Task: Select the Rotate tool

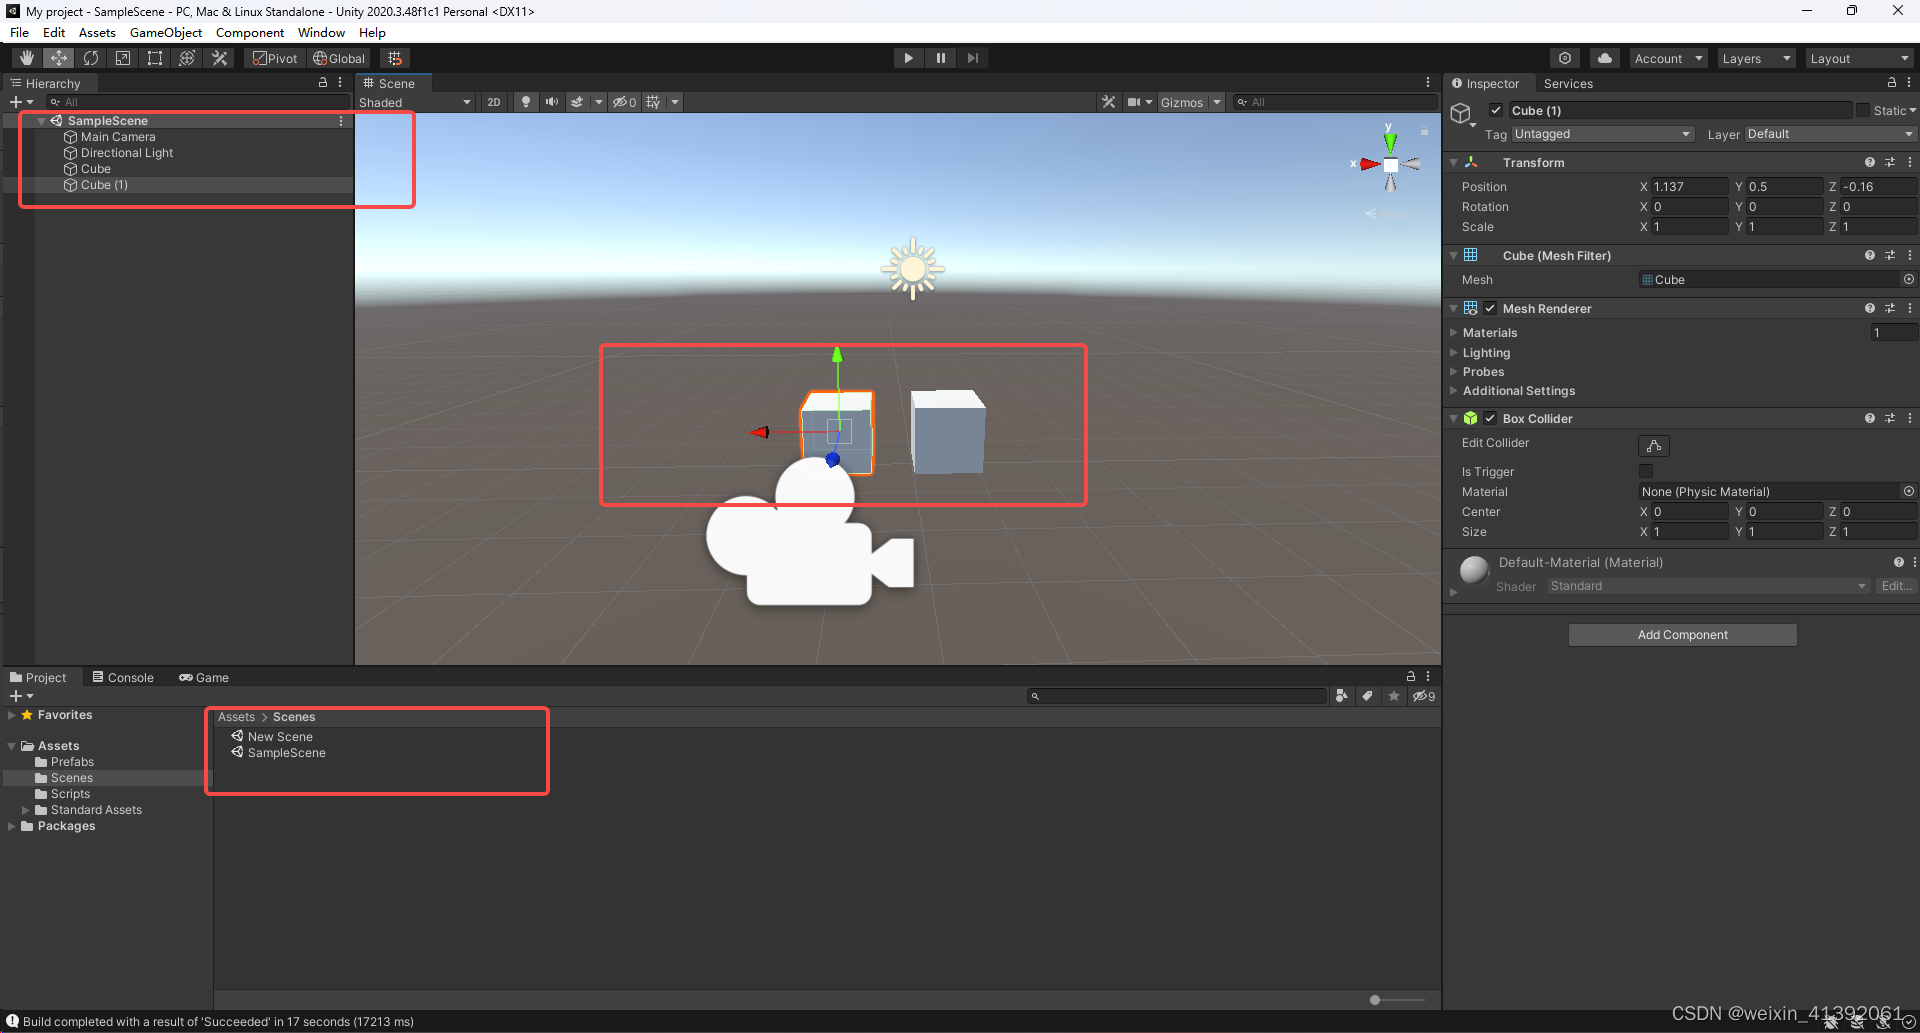Action: (x=91, y=57)
